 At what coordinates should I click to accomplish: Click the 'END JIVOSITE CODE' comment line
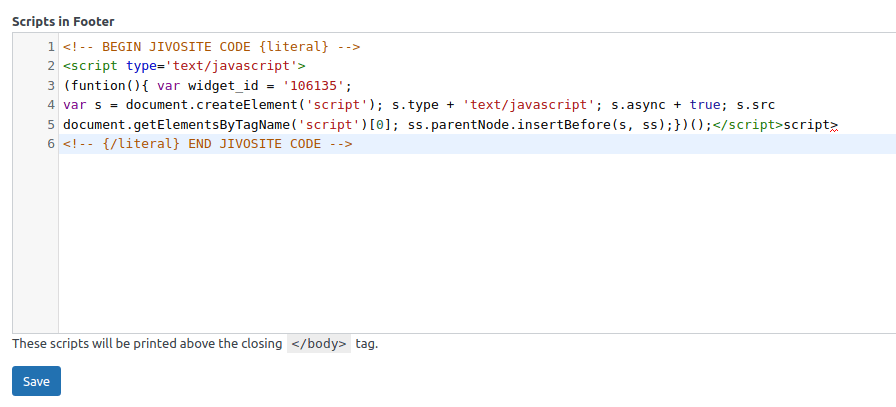pos(207,144)
